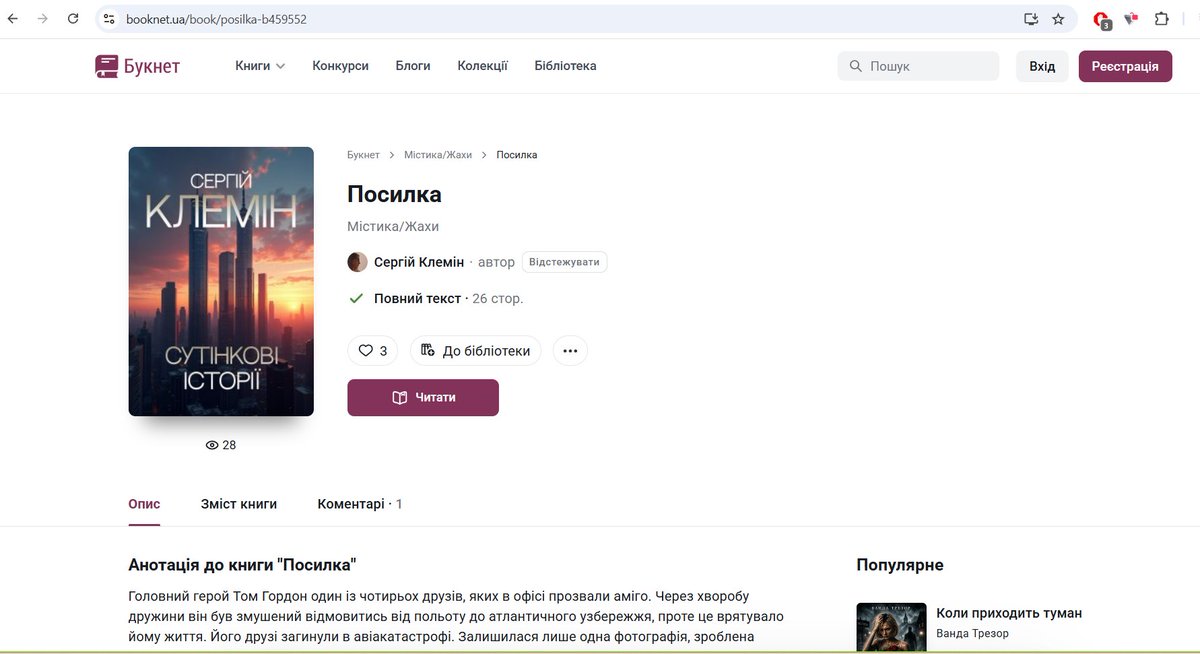Click the Містика/Жахи genre under title
Screen dimensions: 1200x654
coord(393,226)
